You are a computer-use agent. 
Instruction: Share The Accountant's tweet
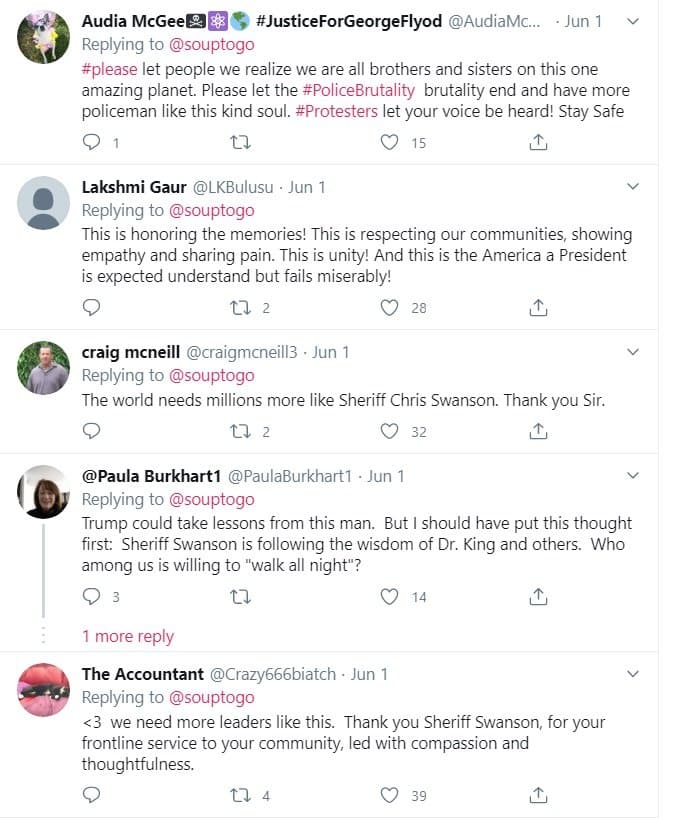coord(538,795)
